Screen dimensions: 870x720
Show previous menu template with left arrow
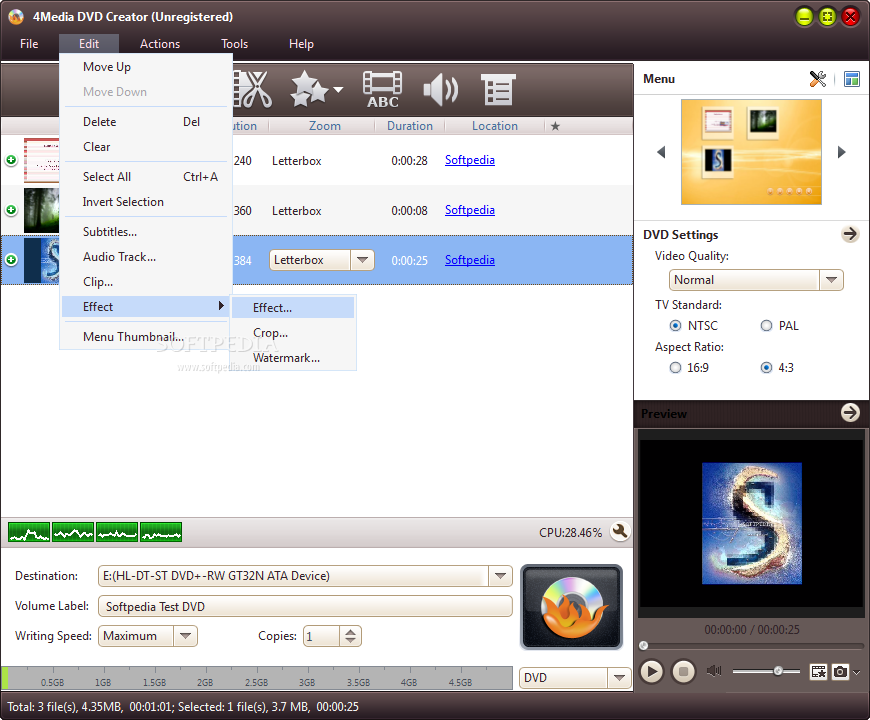[661, 152]
